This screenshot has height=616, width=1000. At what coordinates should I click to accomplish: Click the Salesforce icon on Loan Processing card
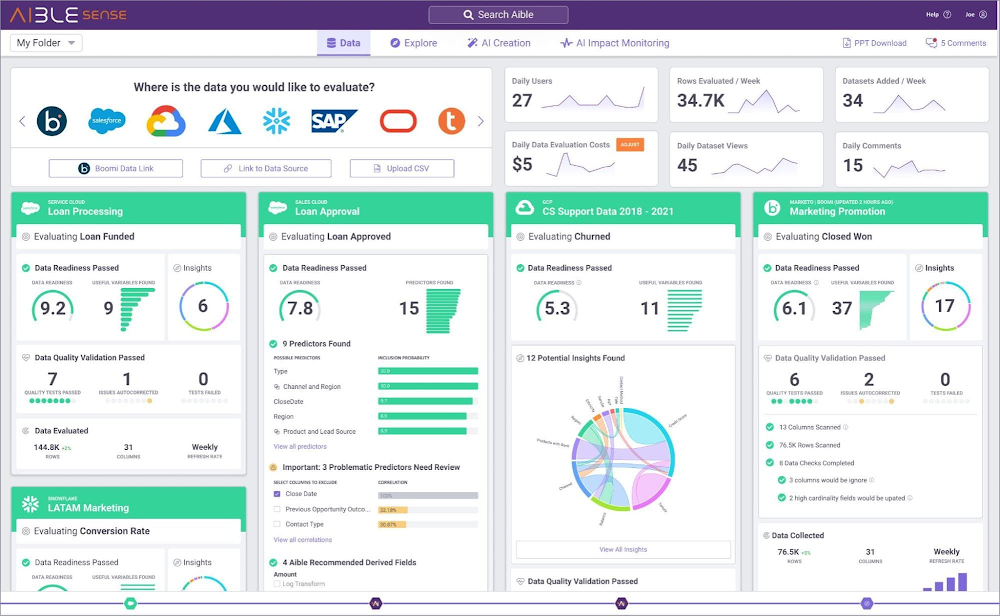(31, 208)
